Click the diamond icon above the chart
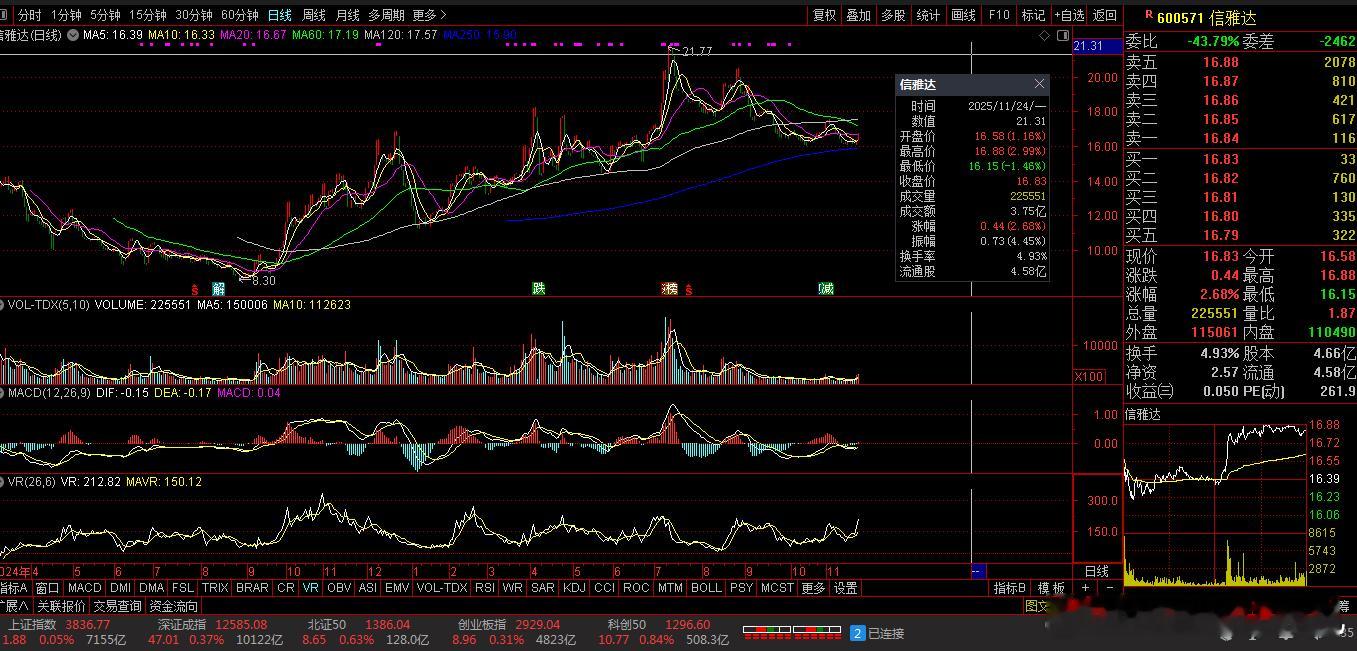1357x651 pixels. (x=1045, y=35)
